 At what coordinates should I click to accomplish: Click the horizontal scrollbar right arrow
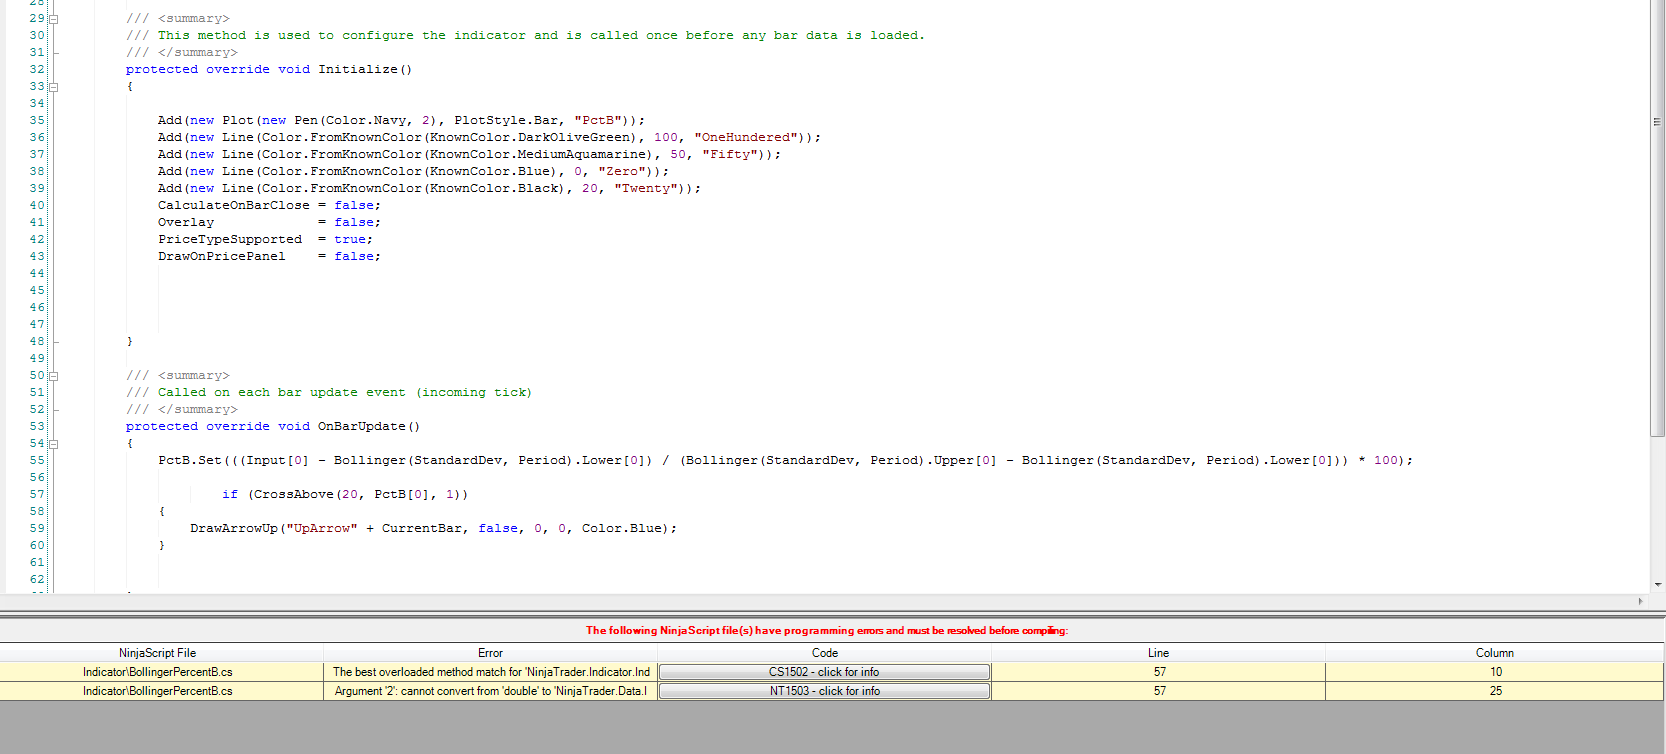pos(1640,601)
